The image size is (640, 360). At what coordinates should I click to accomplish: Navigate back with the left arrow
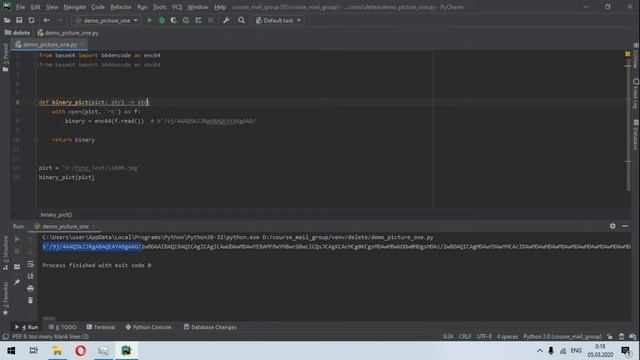[47, 20]
